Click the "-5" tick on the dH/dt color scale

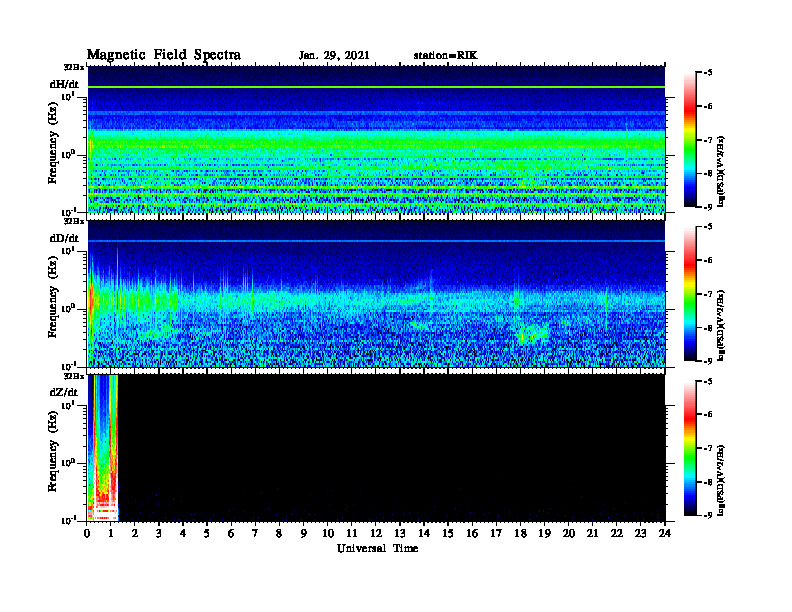click(708, 73)
